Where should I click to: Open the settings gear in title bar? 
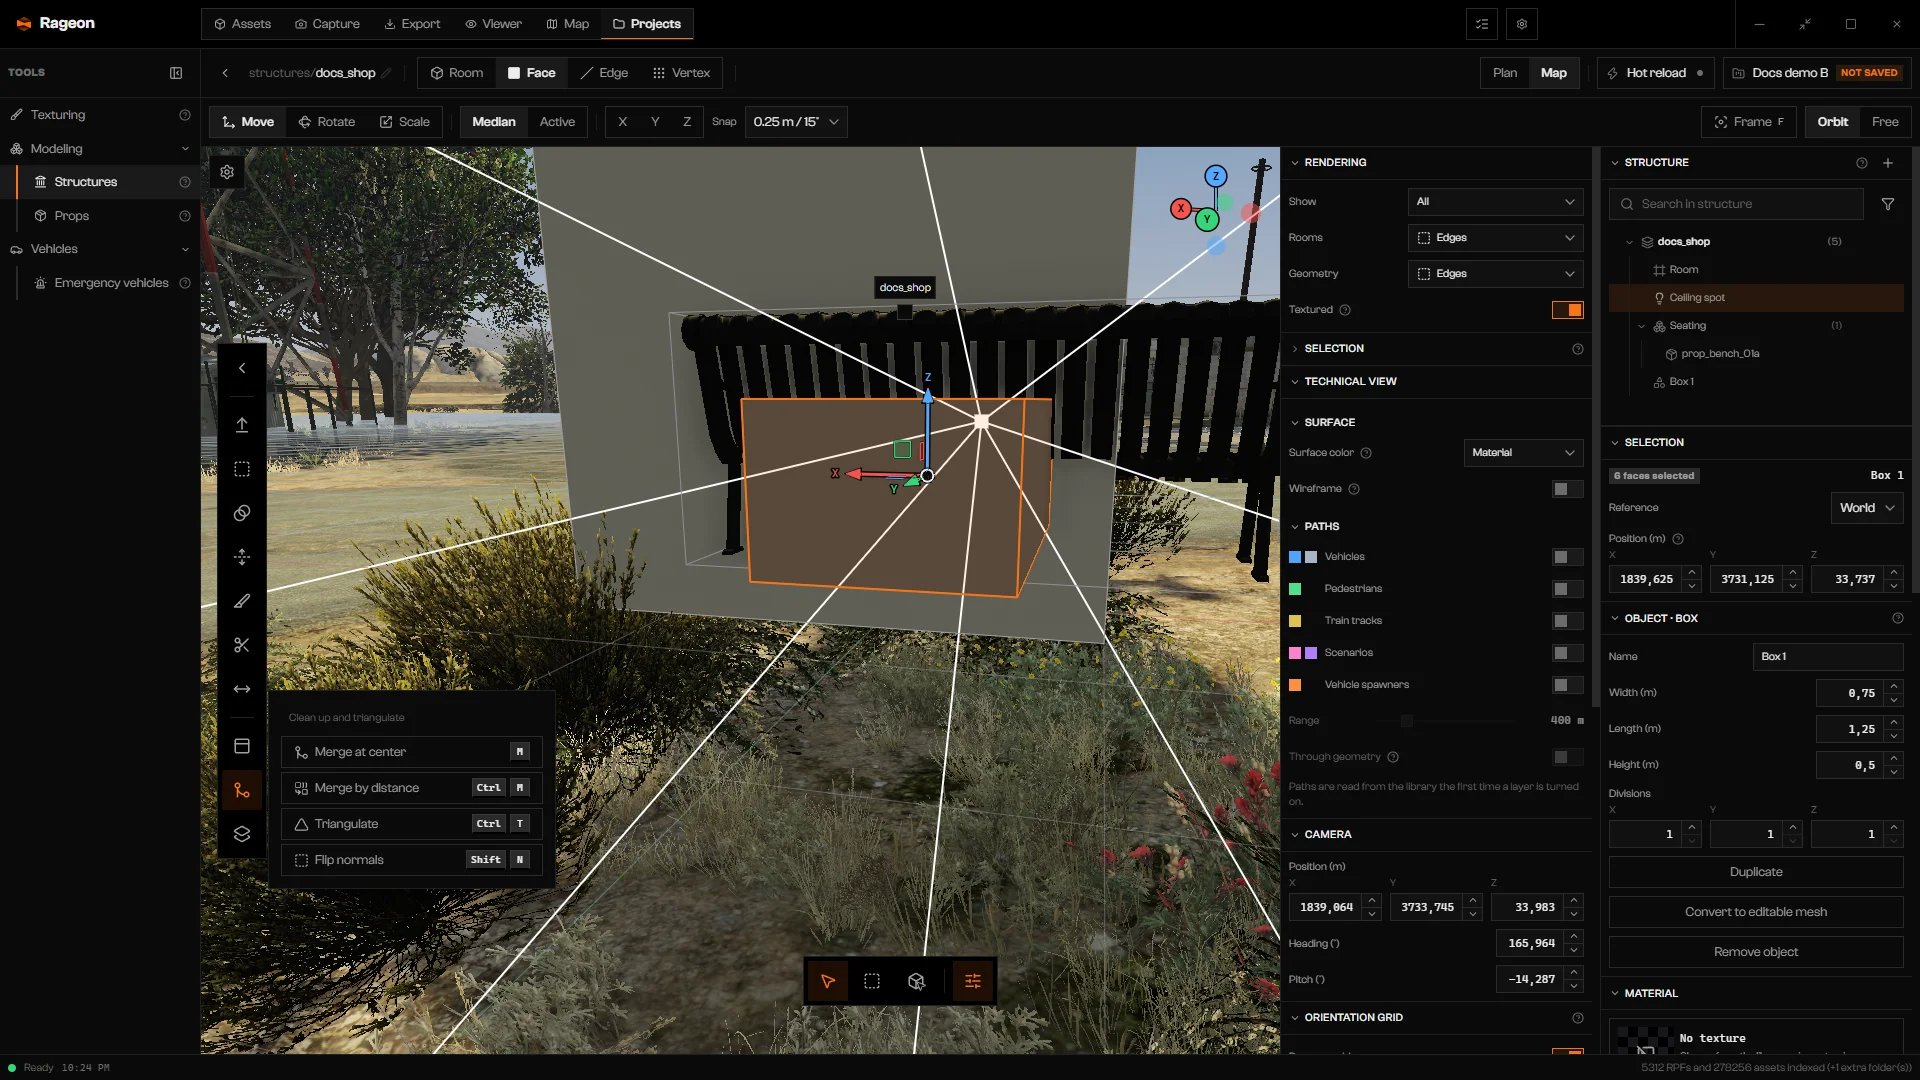(x=1522, y=24)
